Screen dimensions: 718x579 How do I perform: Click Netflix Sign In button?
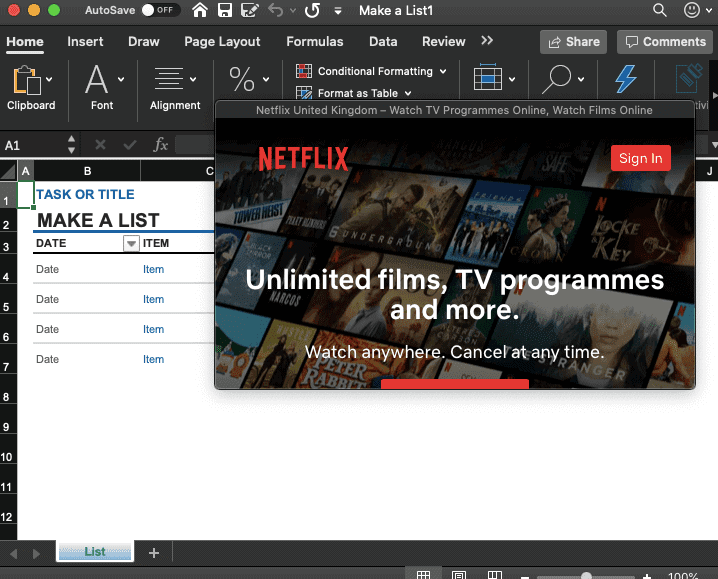(x=640, y=158)
